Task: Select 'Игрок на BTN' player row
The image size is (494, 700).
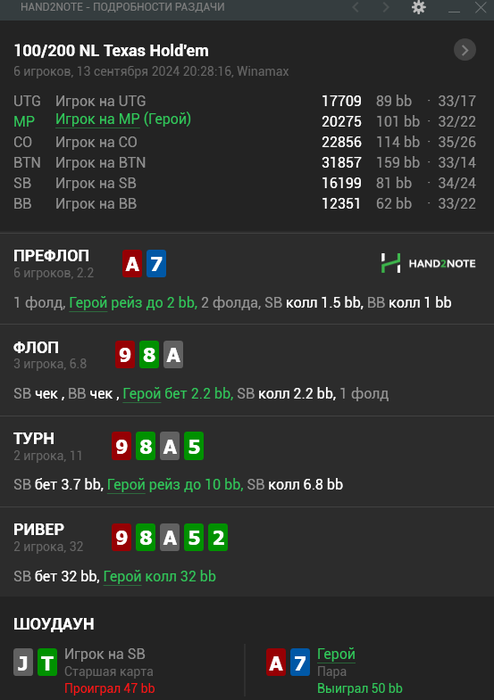Action: point(245,162)
